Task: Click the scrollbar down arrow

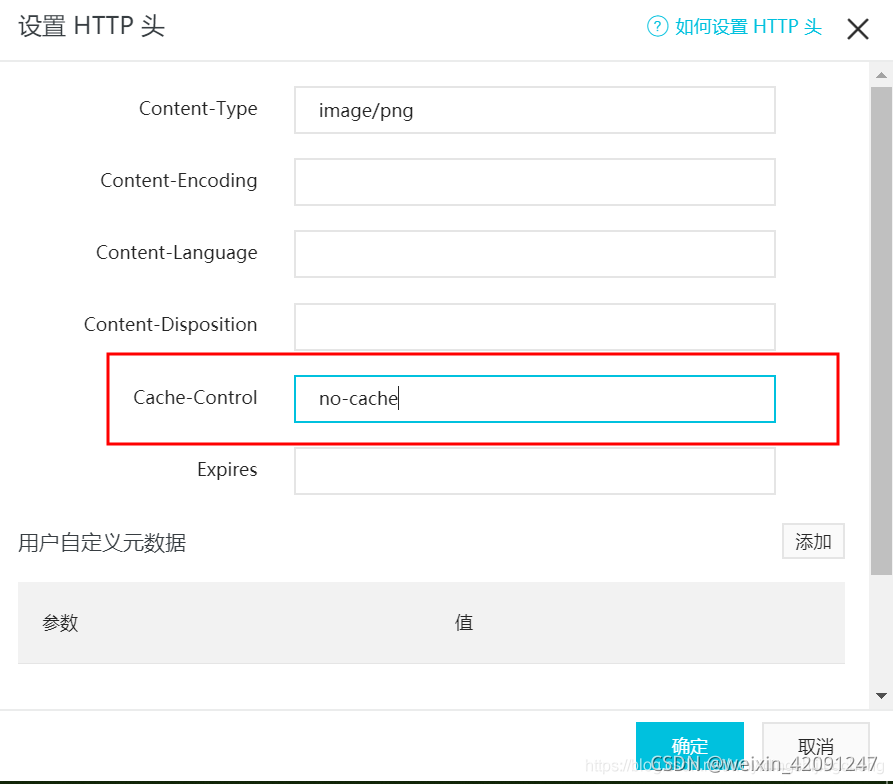Action: tap(881, 696)
